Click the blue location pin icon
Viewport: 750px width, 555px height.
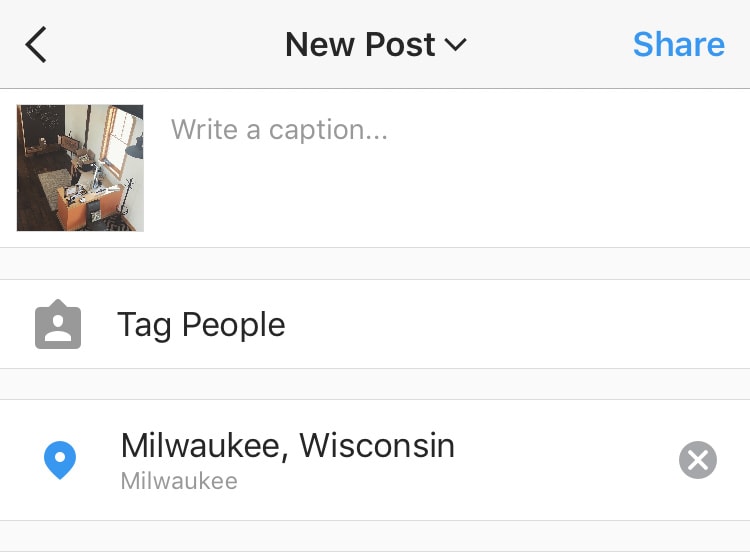pos(60,461)
